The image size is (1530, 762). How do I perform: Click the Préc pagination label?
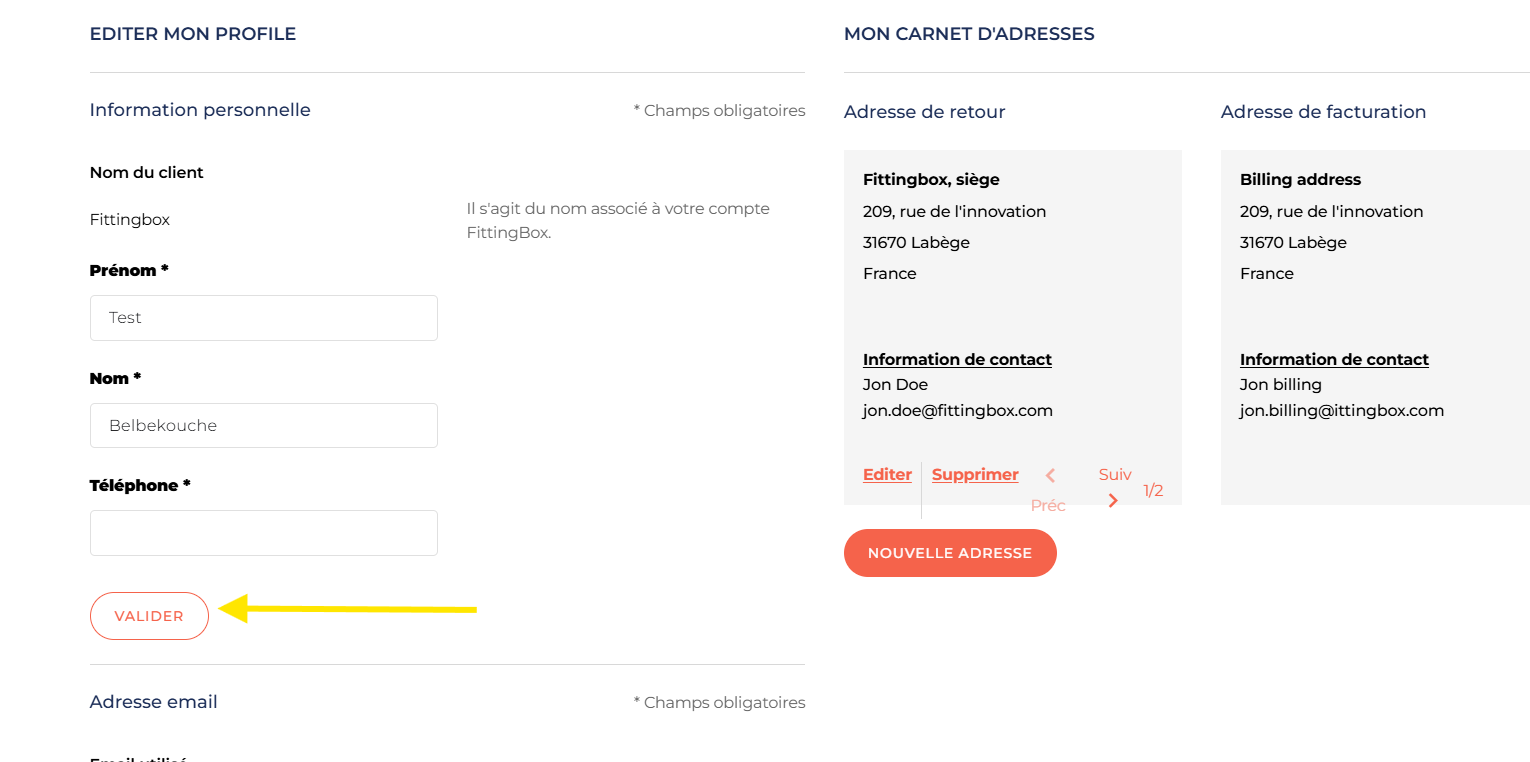tap(1048, 506)
